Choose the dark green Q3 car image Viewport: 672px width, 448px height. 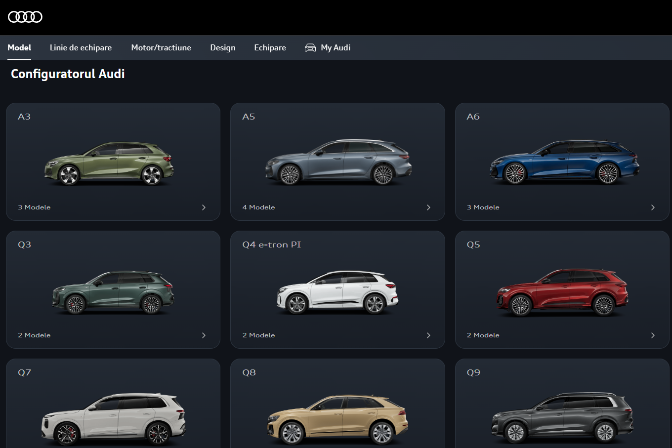click(x=113, y=292)
